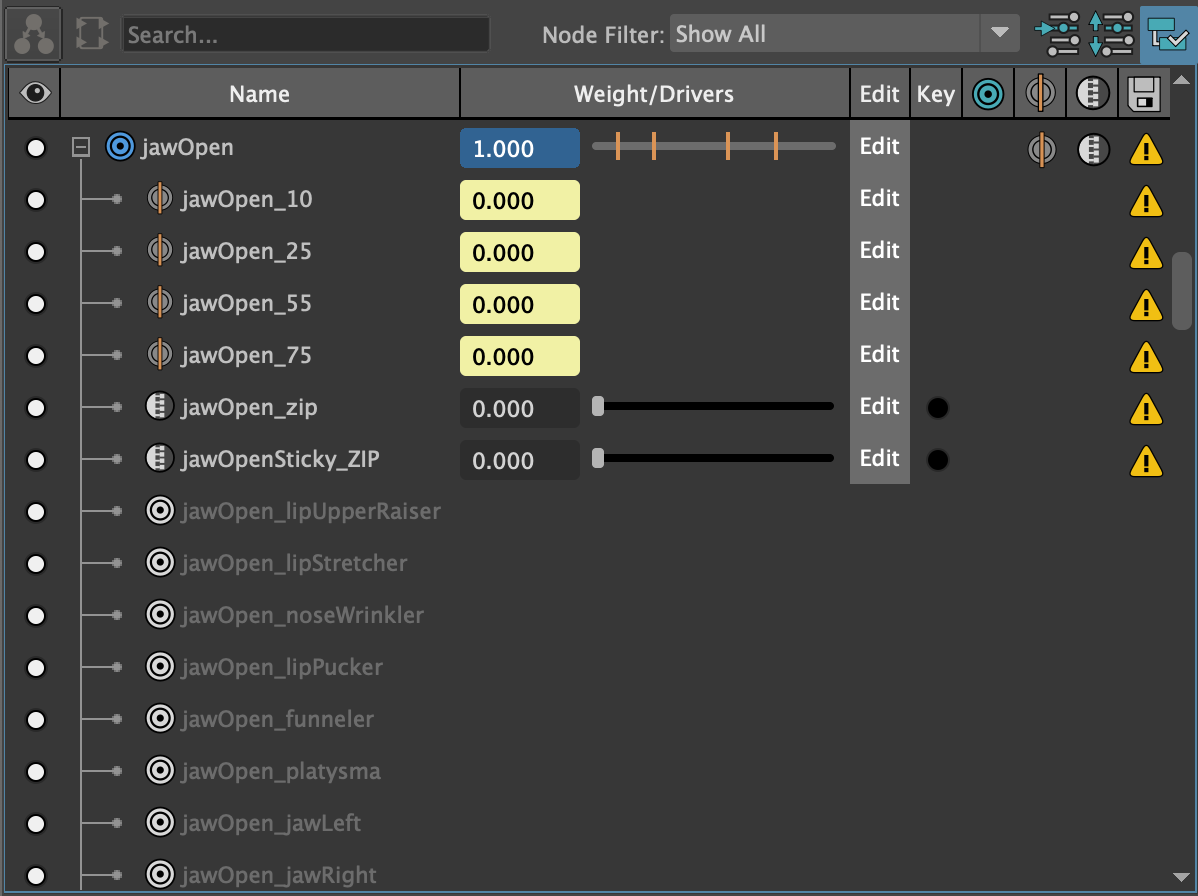Click the Search input field
1198x896 pixels.
306,34
